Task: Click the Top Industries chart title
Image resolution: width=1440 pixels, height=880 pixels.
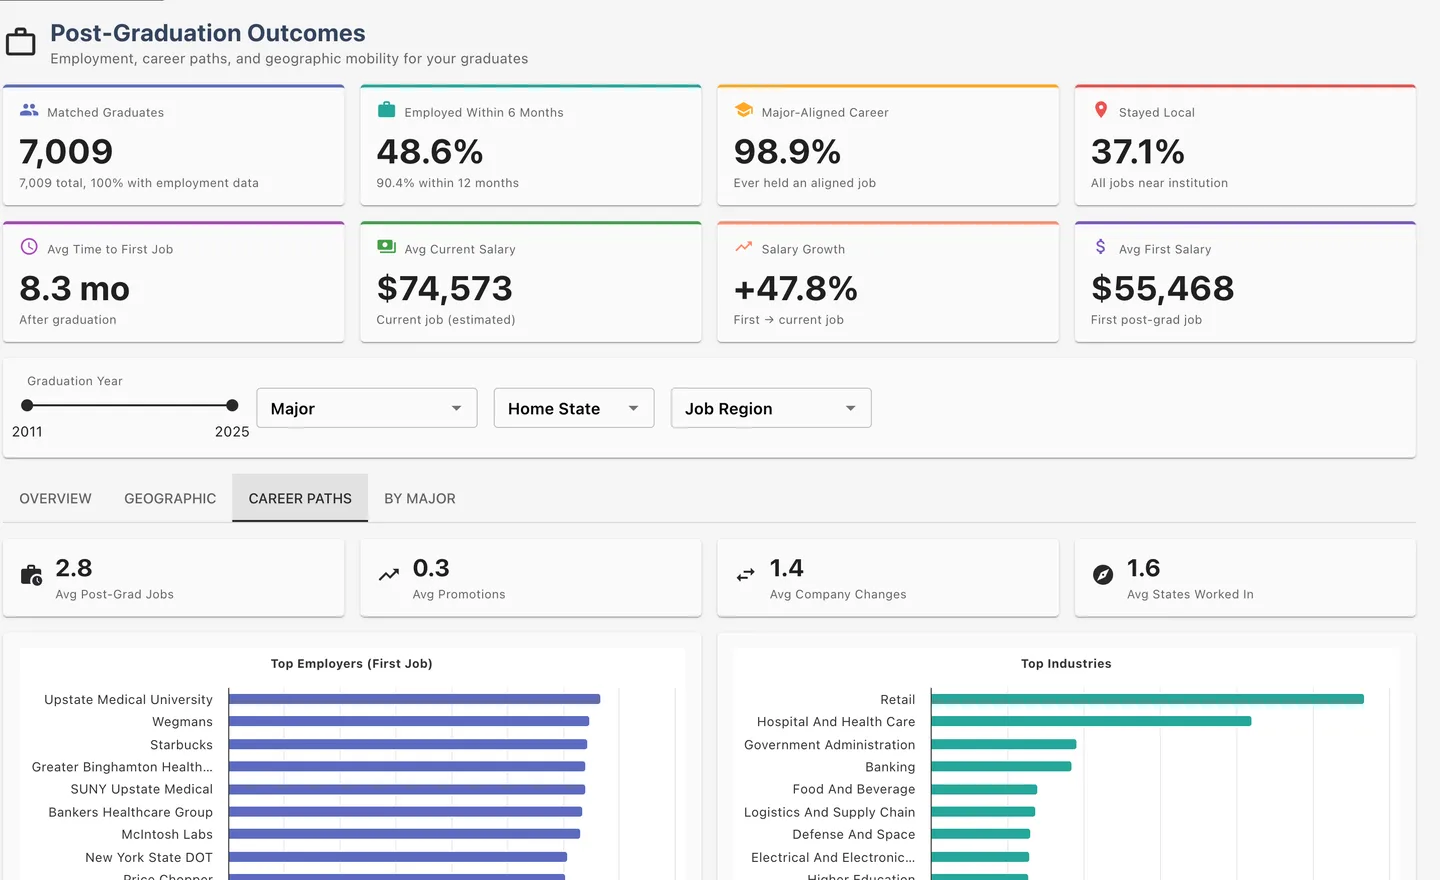Action: click(1066, 663)
